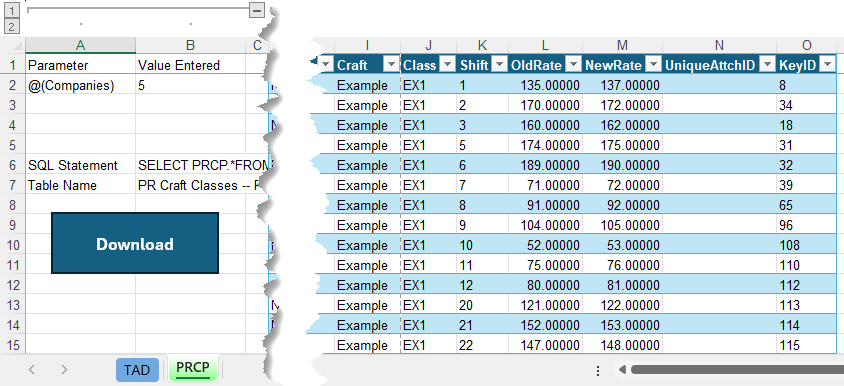The height and width of the screenshot is (386, 844).
Task: Click KeyID cell 115
Action: (806, 345)
